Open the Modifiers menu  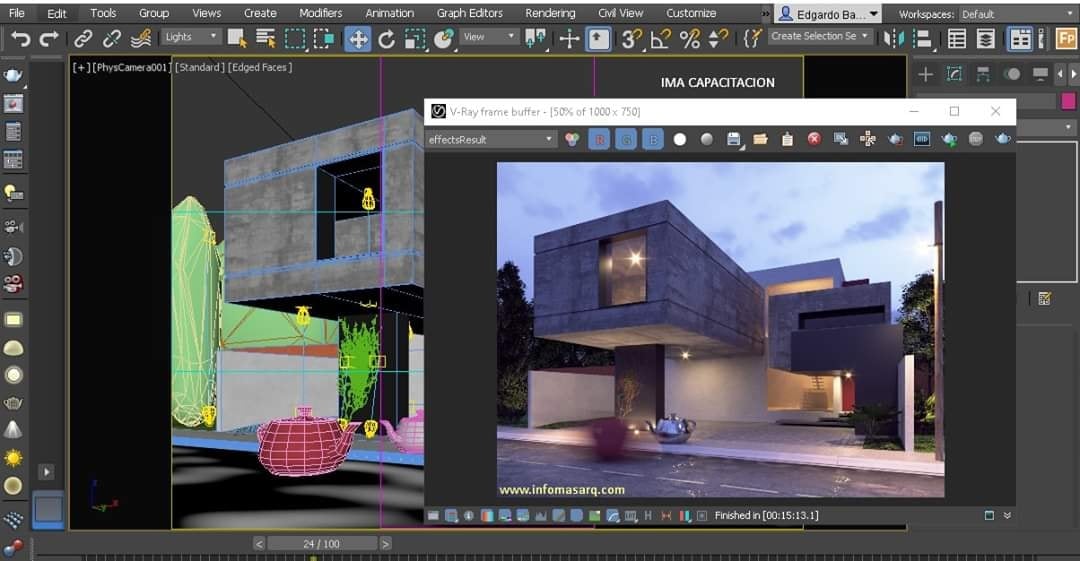(320, 13)
